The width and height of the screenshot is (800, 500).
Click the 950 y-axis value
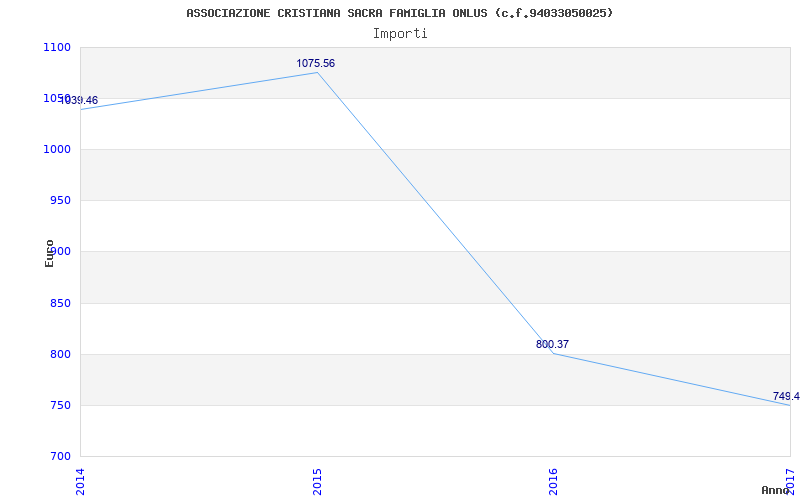tap(60, 201)
